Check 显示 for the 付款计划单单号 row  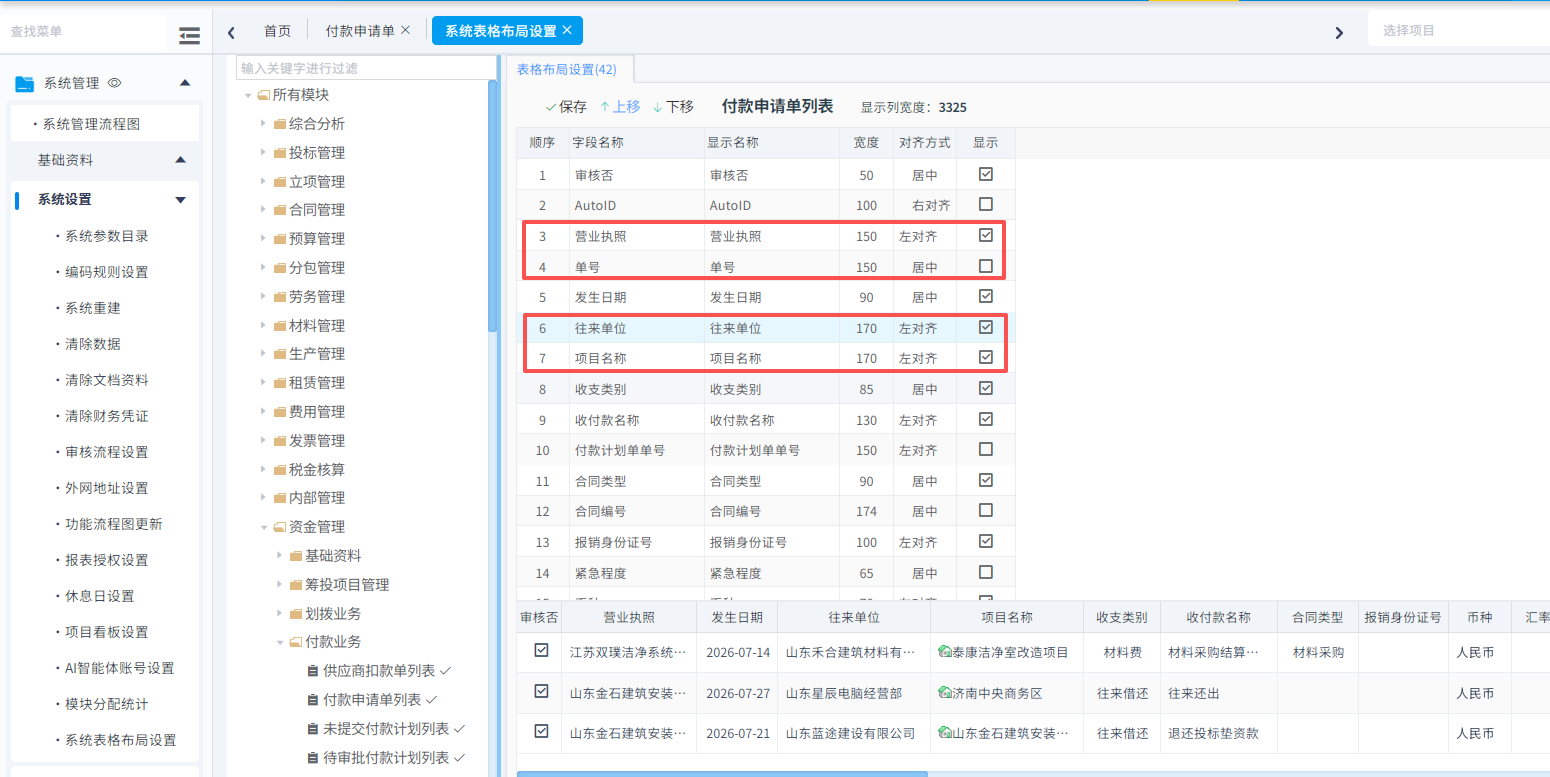pyautogui.click(x=986, y=449)
